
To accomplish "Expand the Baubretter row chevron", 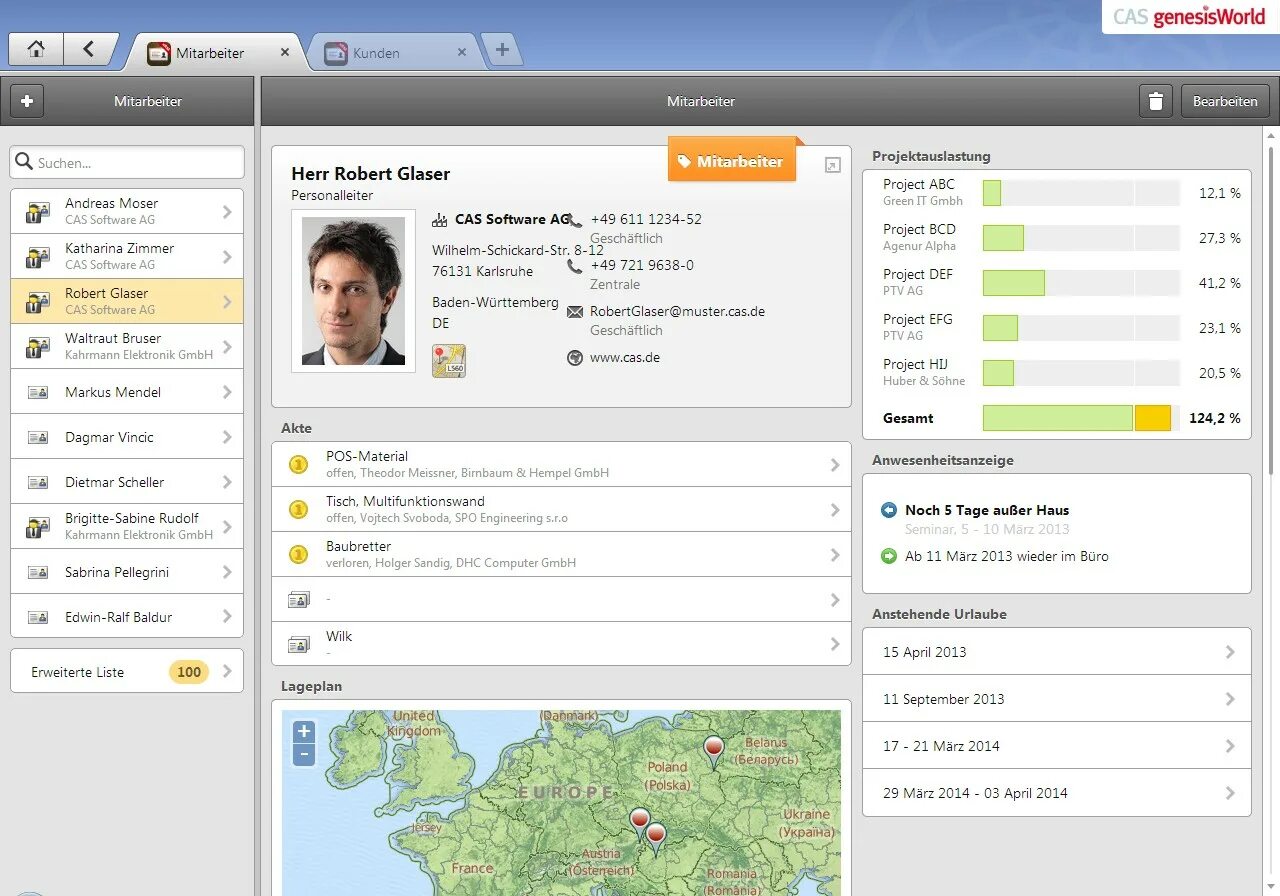I will pos(835,554).
